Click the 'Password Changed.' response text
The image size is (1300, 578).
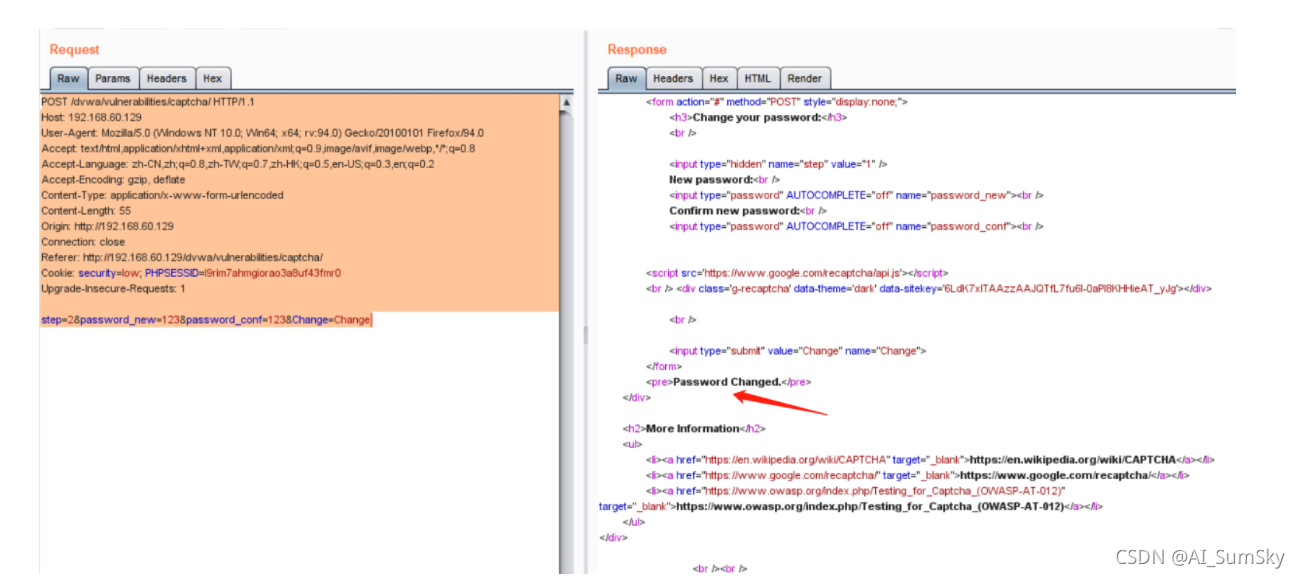click(727, 382)
